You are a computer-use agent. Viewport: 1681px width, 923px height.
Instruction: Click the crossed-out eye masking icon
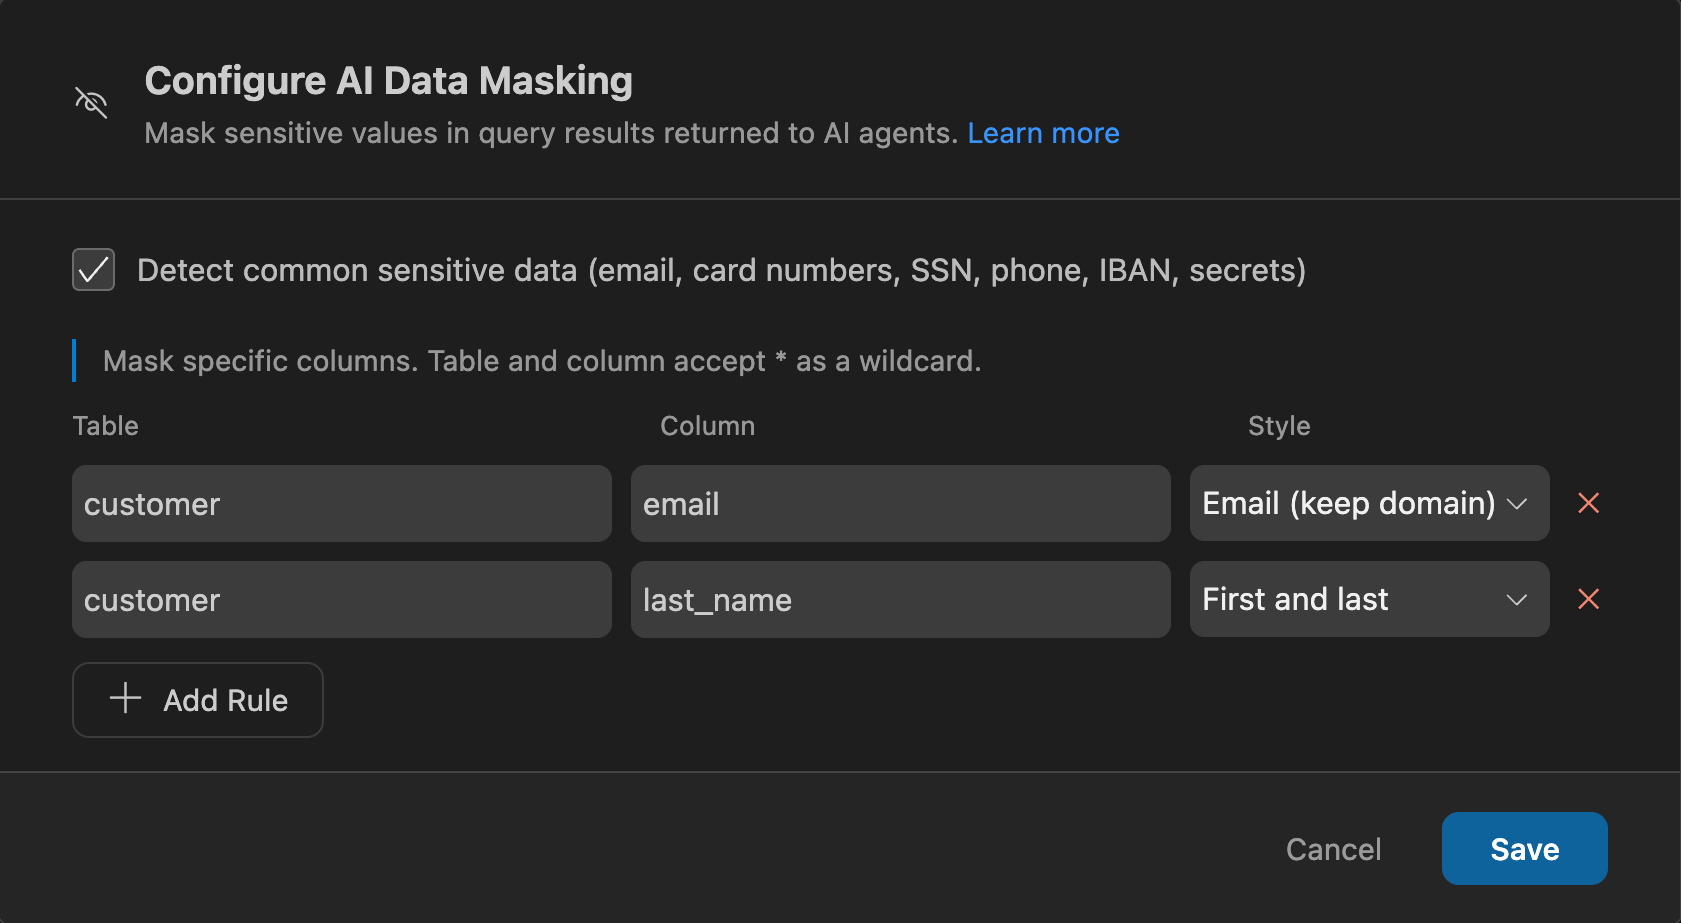pos(91,102)
